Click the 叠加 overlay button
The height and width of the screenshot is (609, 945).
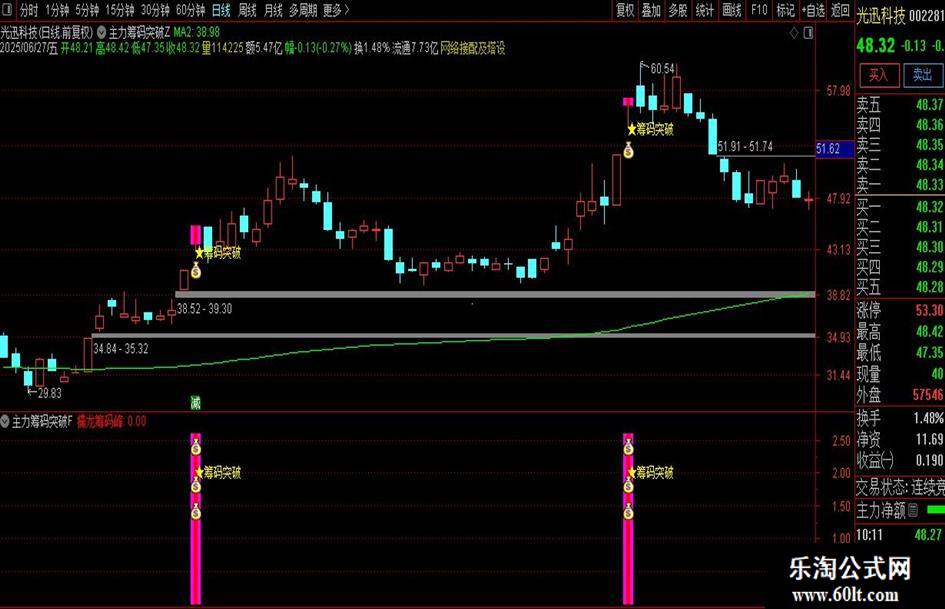651,10
